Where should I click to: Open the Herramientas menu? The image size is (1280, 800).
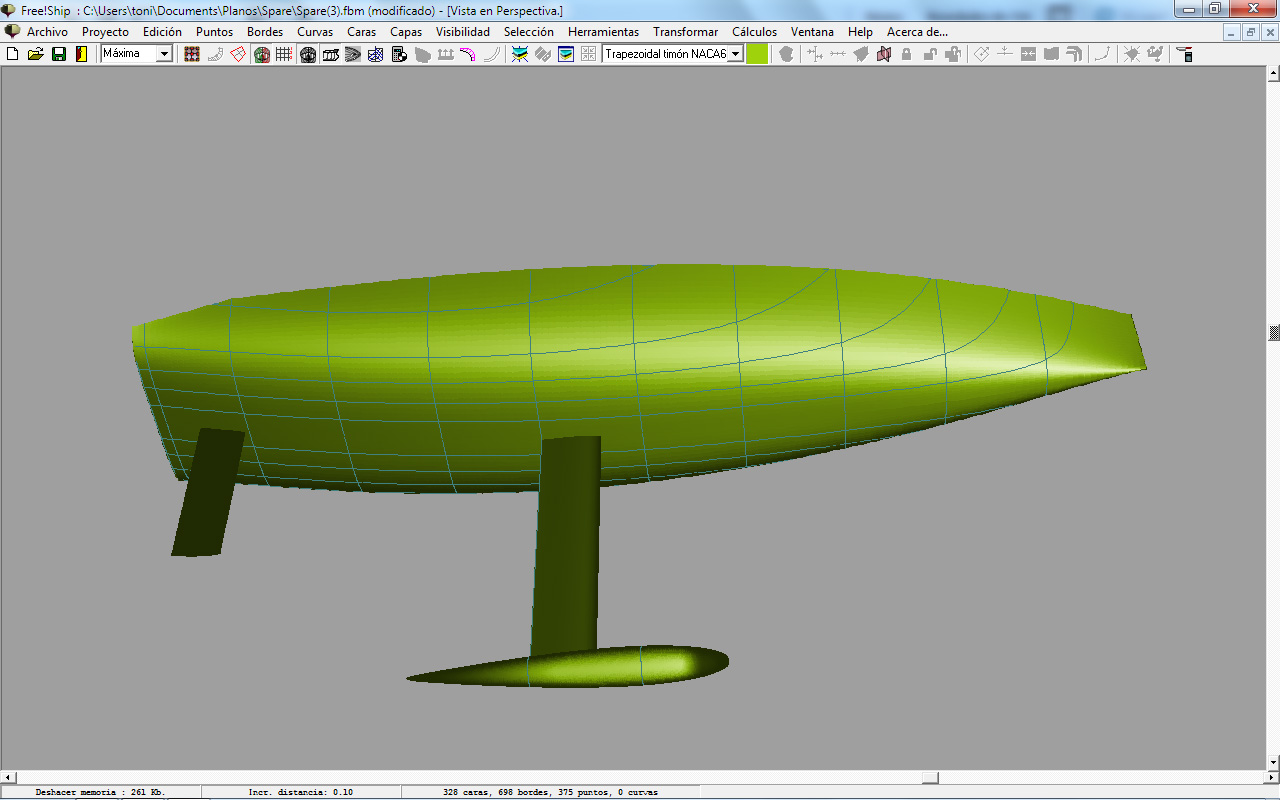603,32
